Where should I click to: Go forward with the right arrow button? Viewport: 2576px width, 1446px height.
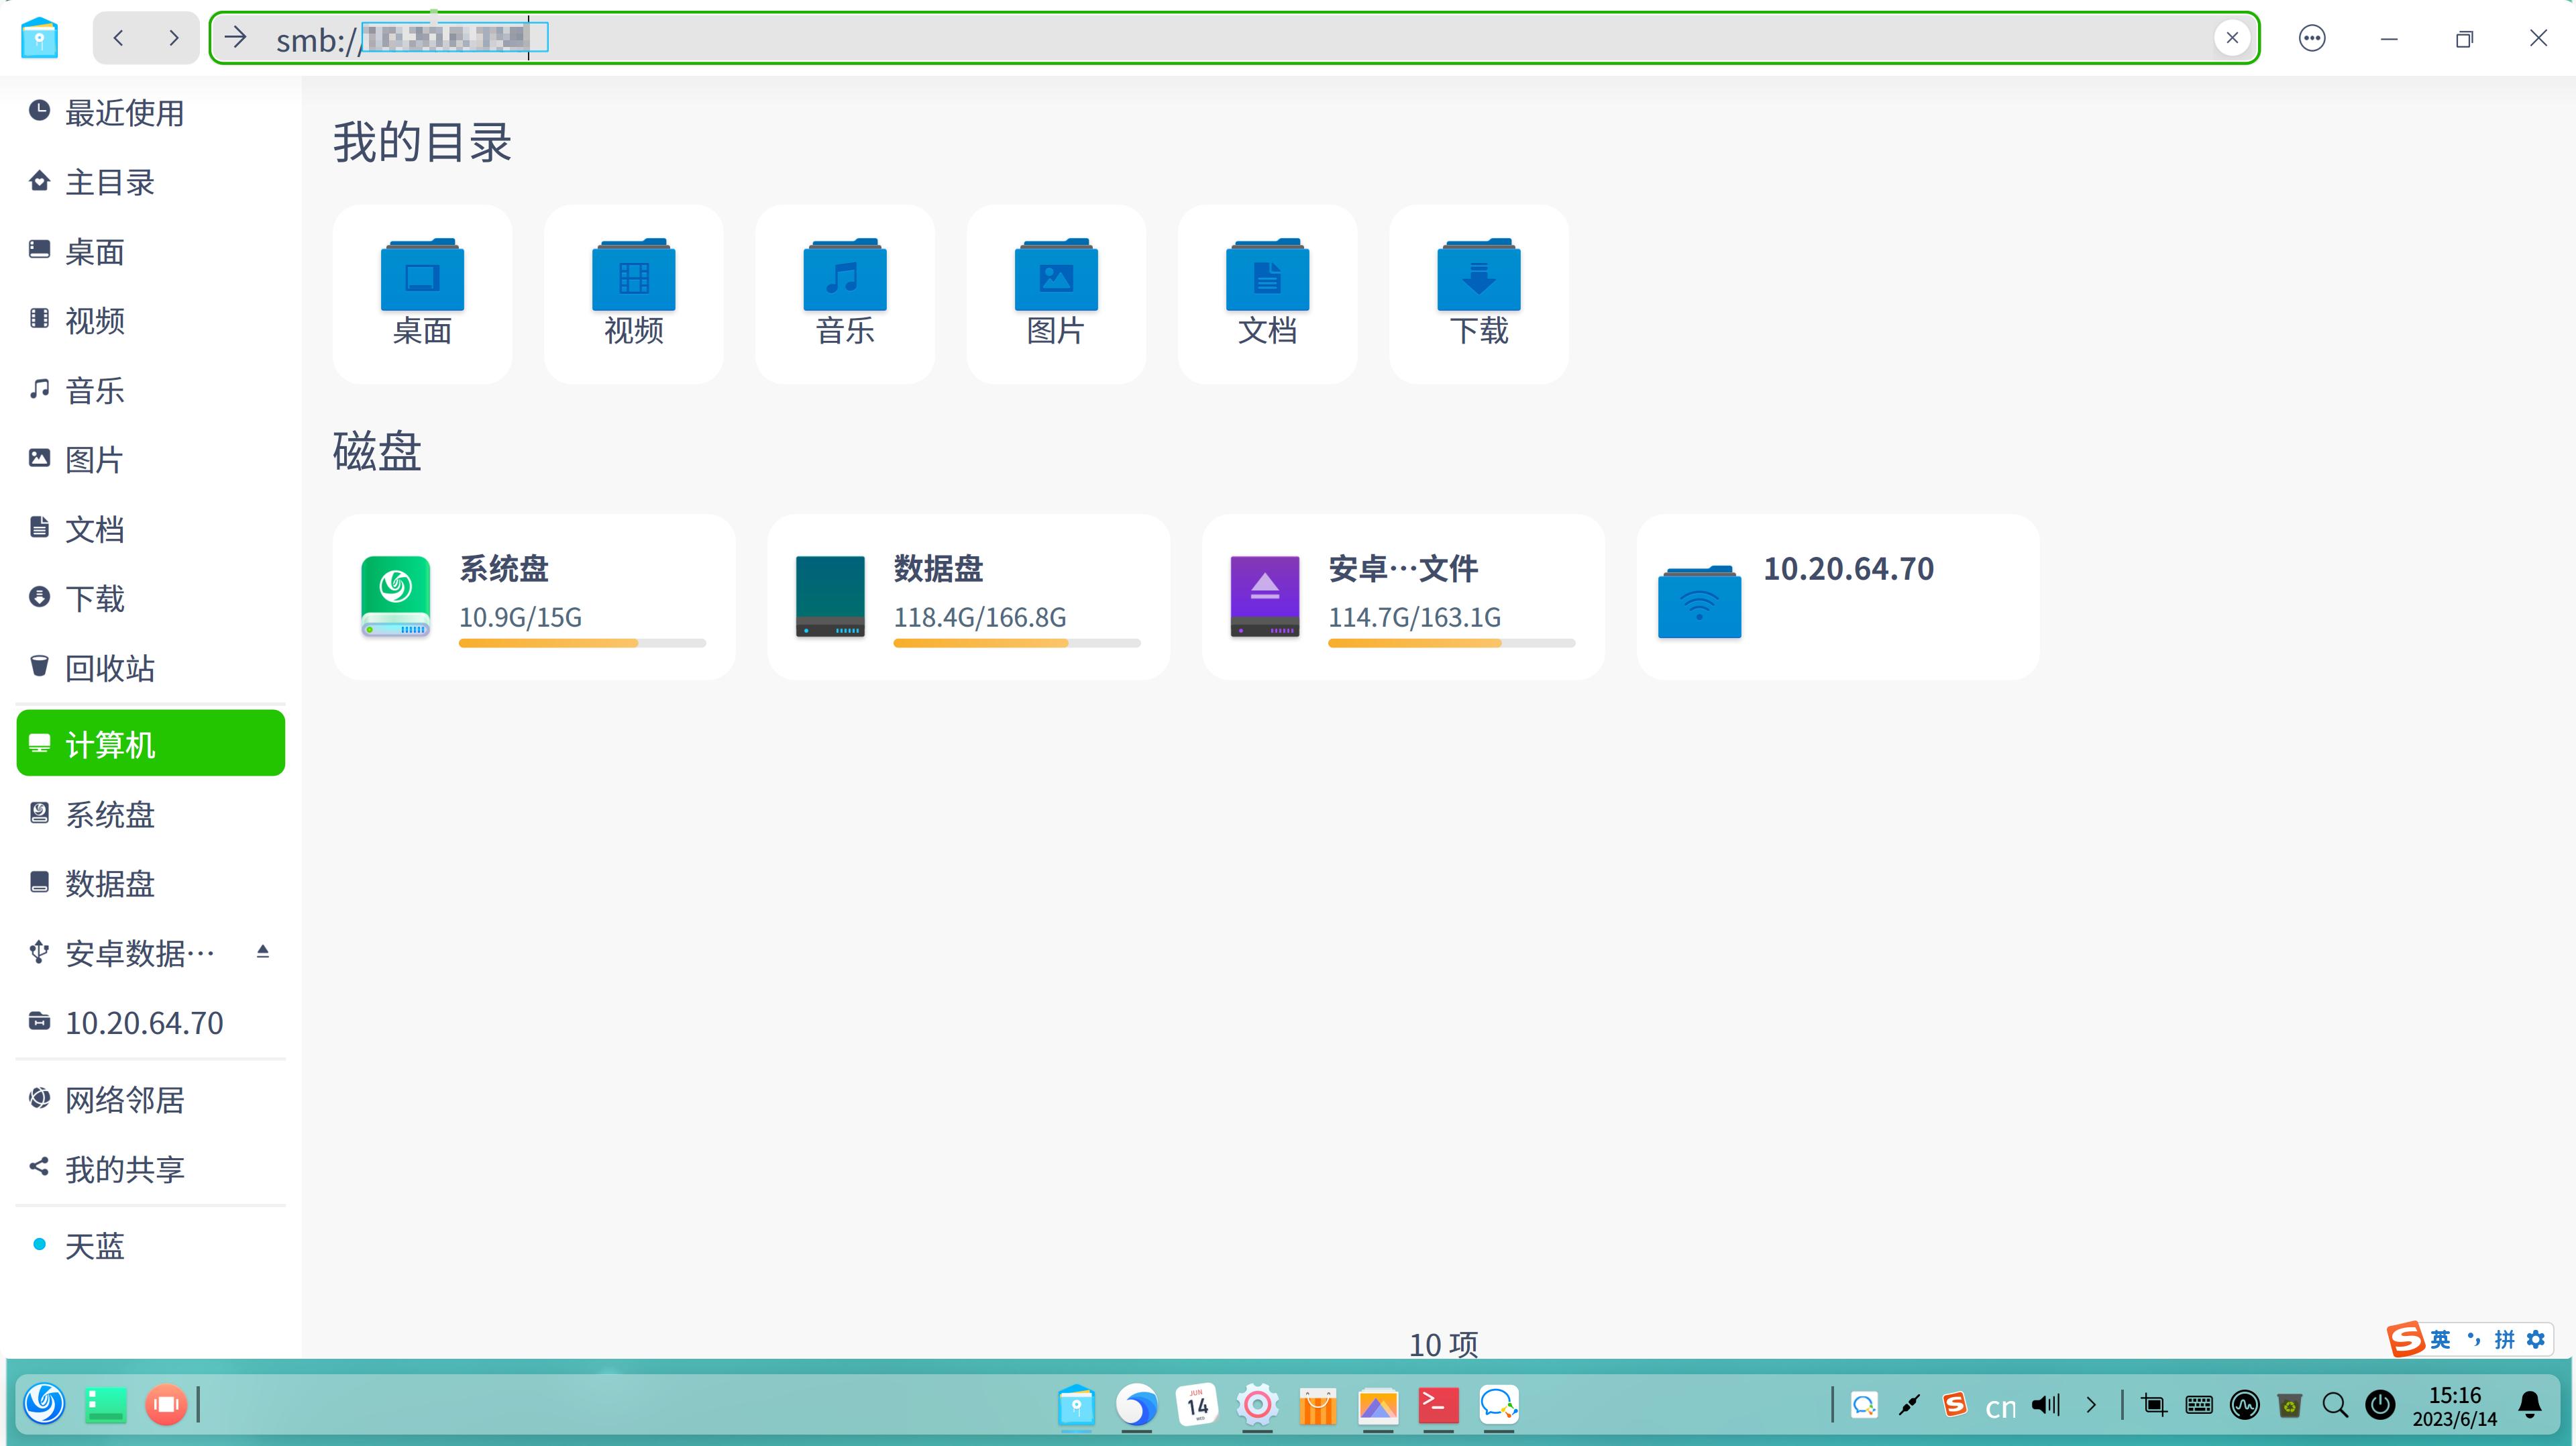pos(174,38)
